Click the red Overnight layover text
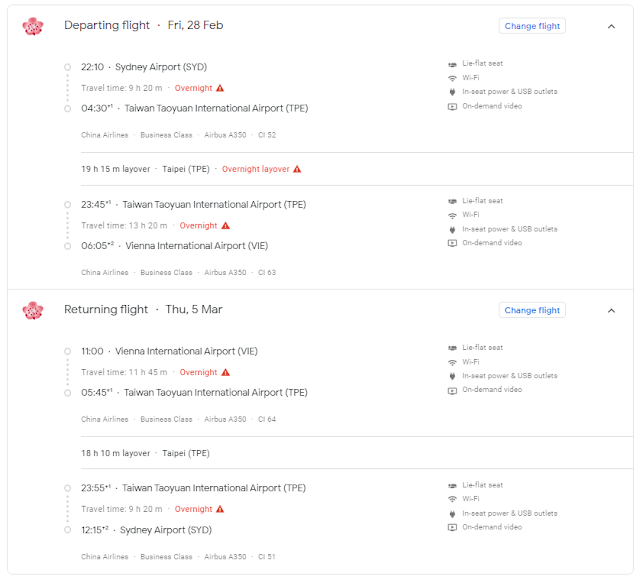This screenshot has height=583, width=640. (x=256, y=169)
